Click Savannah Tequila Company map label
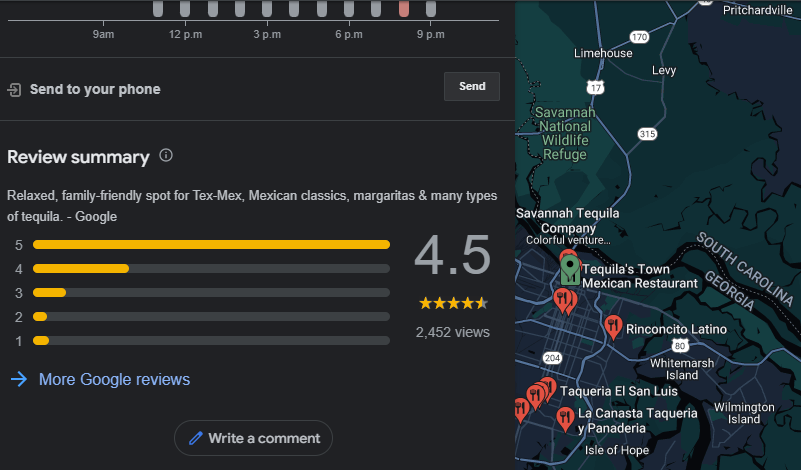 click(568, 221)
